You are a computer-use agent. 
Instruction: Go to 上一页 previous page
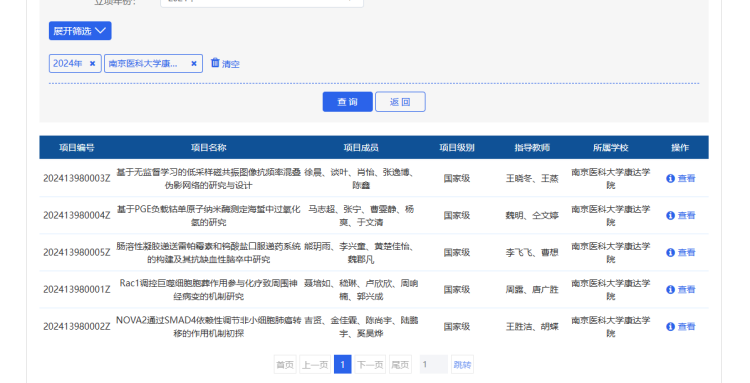pyautogui.click(x=315, y=365)
